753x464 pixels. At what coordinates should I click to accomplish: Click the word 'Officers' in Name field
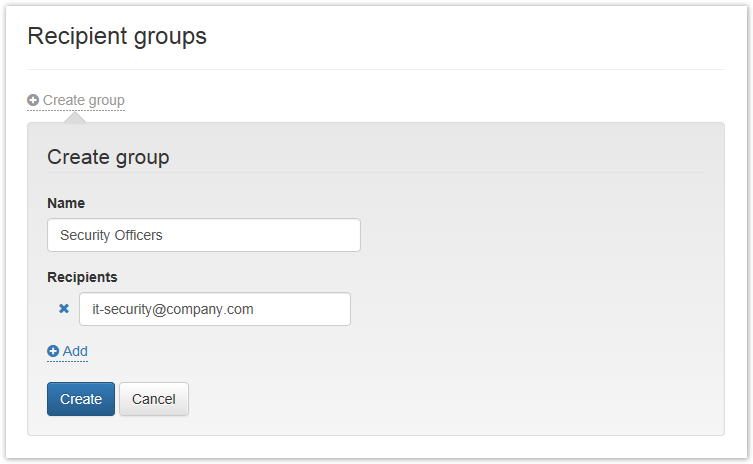click(137, 235)
